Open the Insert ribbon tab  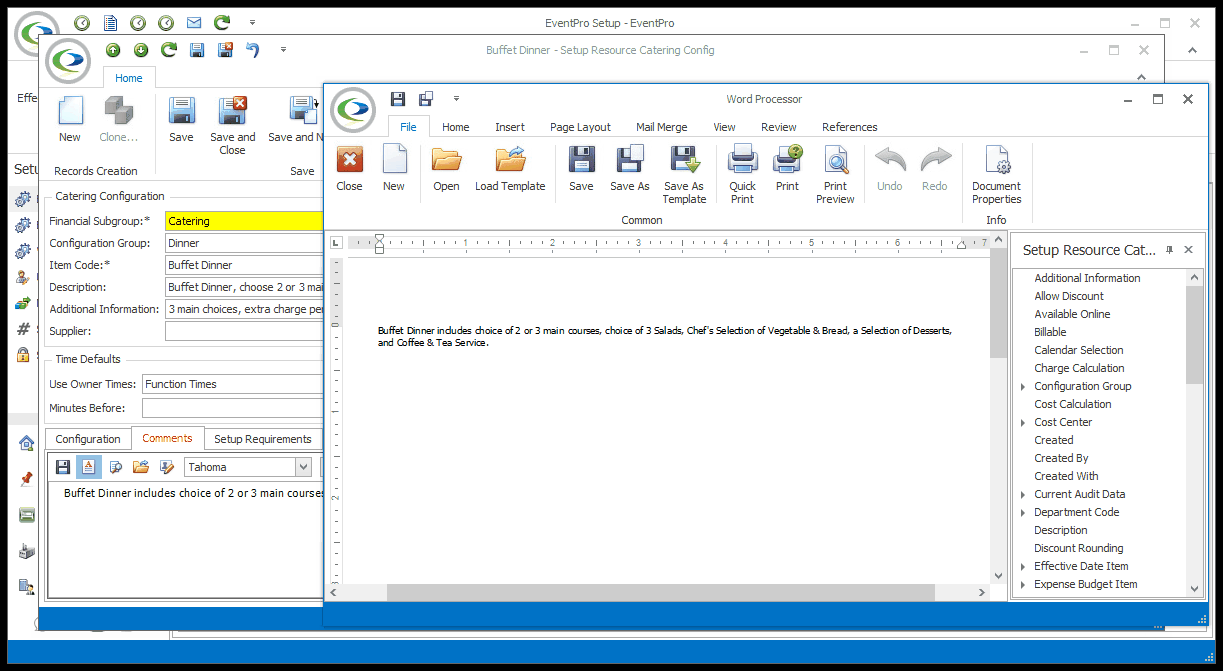point(510,127)
